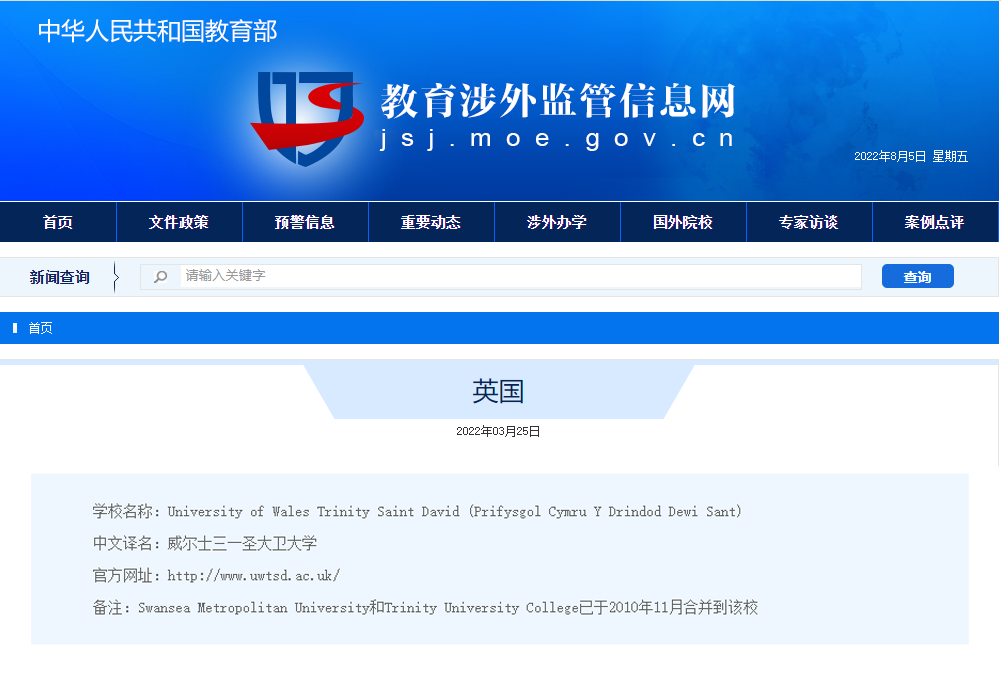
Task: Click the 新闻查询 label
Action: tap(59, 277)
